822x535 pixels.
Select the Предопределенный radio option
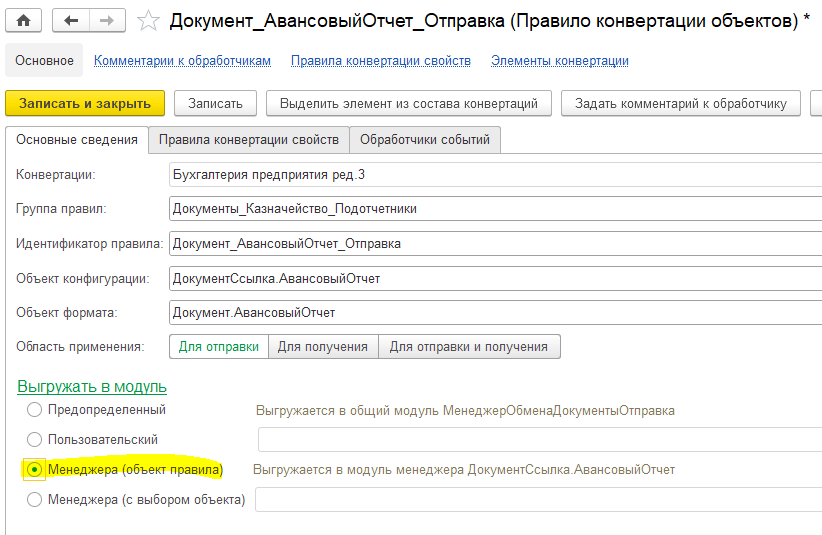click(x=35, y=409)
